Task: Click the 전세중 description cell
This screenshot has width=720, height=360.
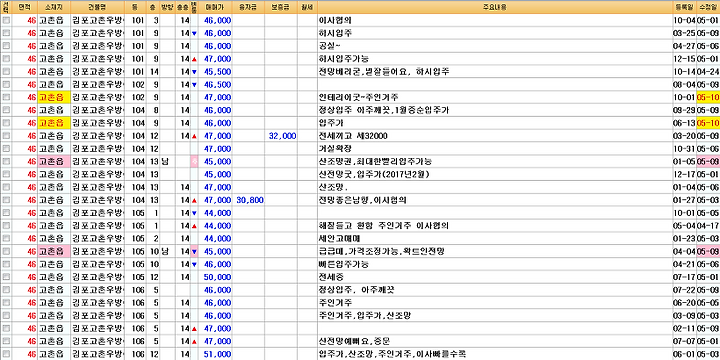Action: click(x=494, y=278)
